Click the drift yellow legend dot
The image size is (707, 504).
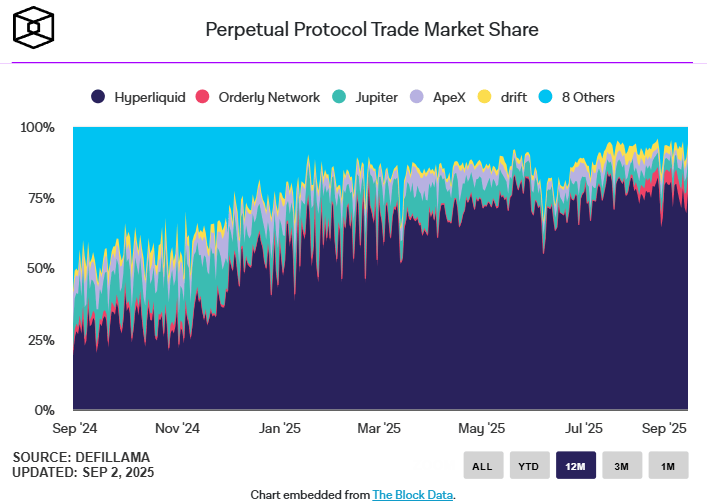(485, 96)
